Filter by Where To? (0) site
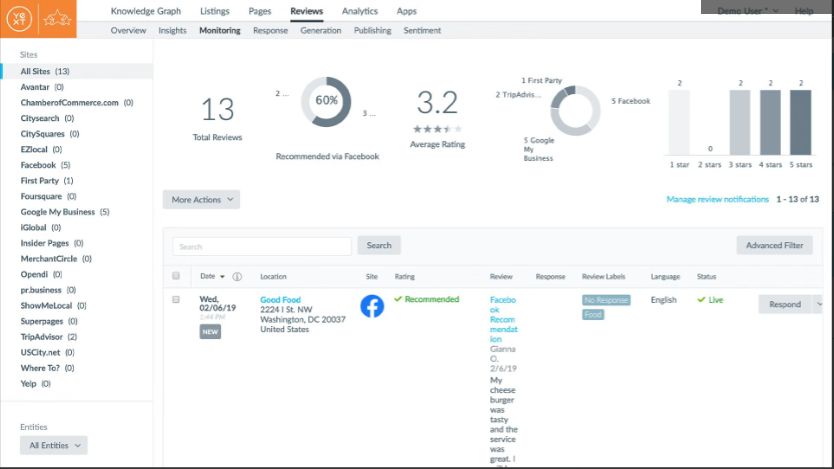 [x=47, y=368]
